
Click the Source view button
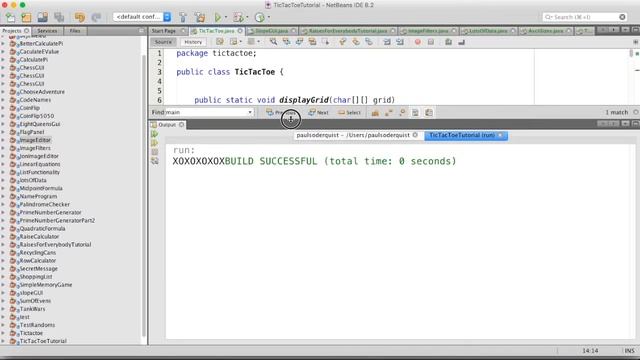pyautogui.click(x=163, y=42)
